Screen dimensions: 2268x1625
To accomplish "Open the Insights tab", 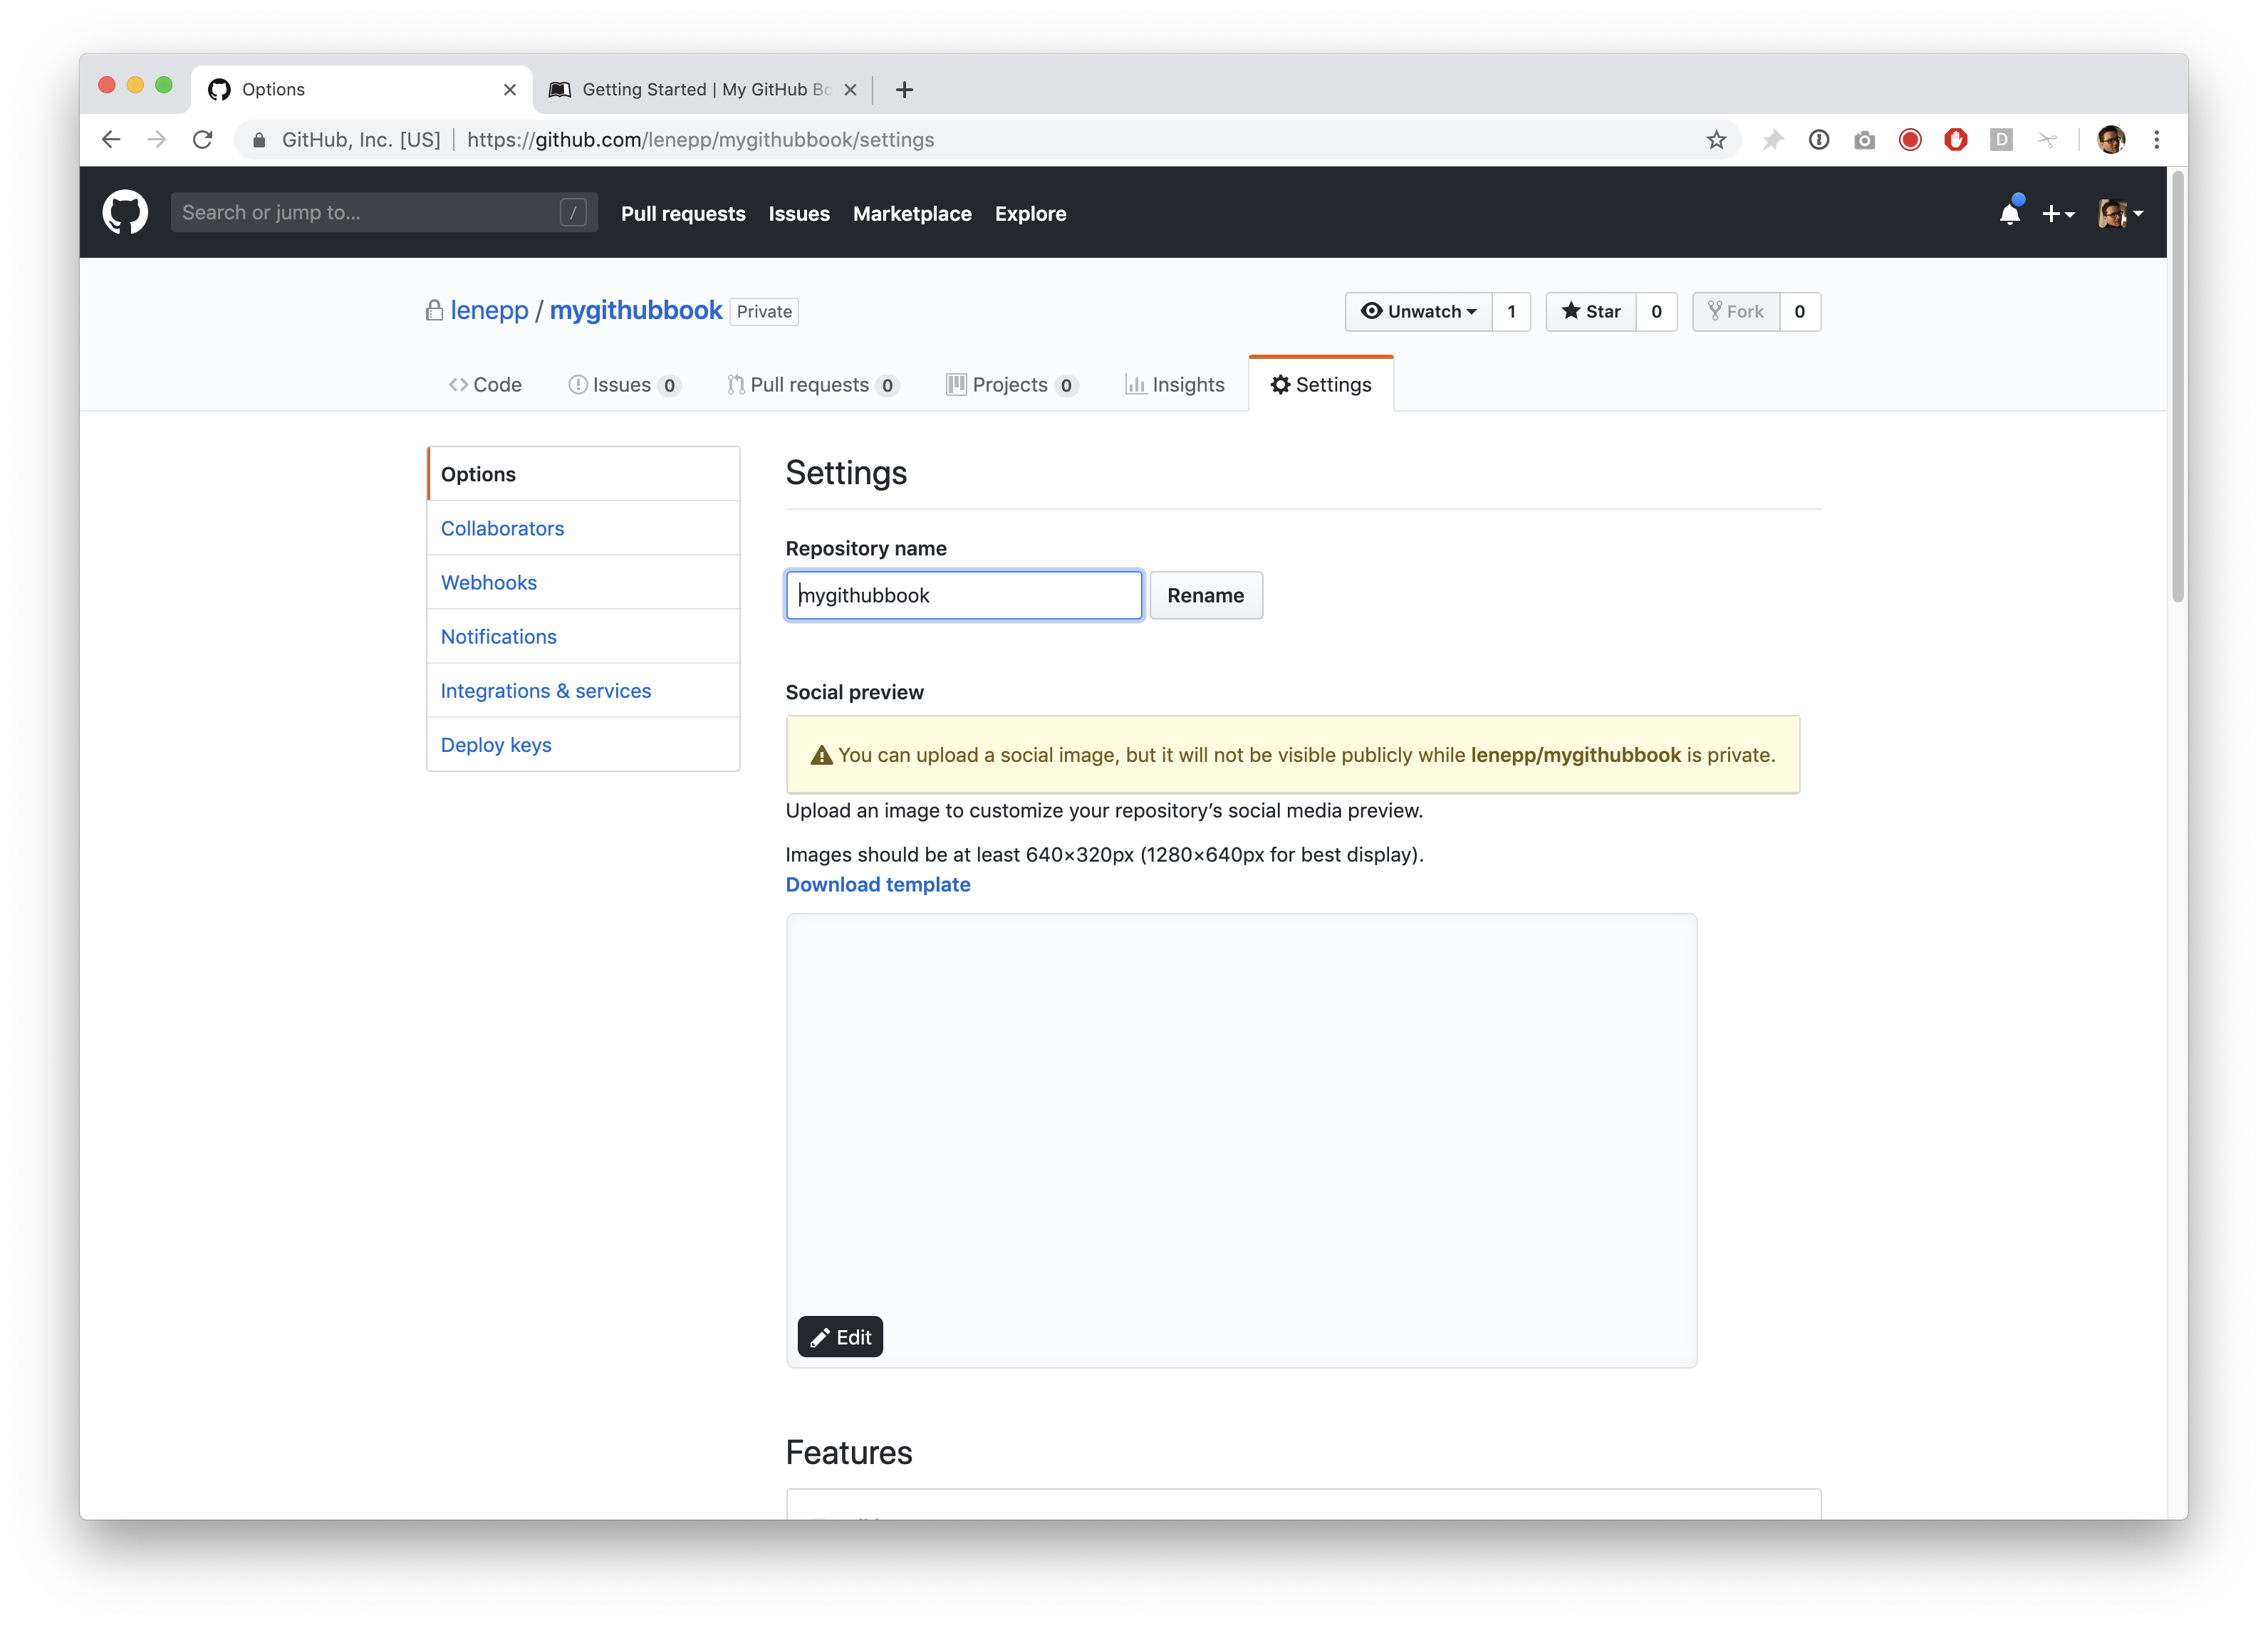I will pyautogui.click(x=1174, y=385).
